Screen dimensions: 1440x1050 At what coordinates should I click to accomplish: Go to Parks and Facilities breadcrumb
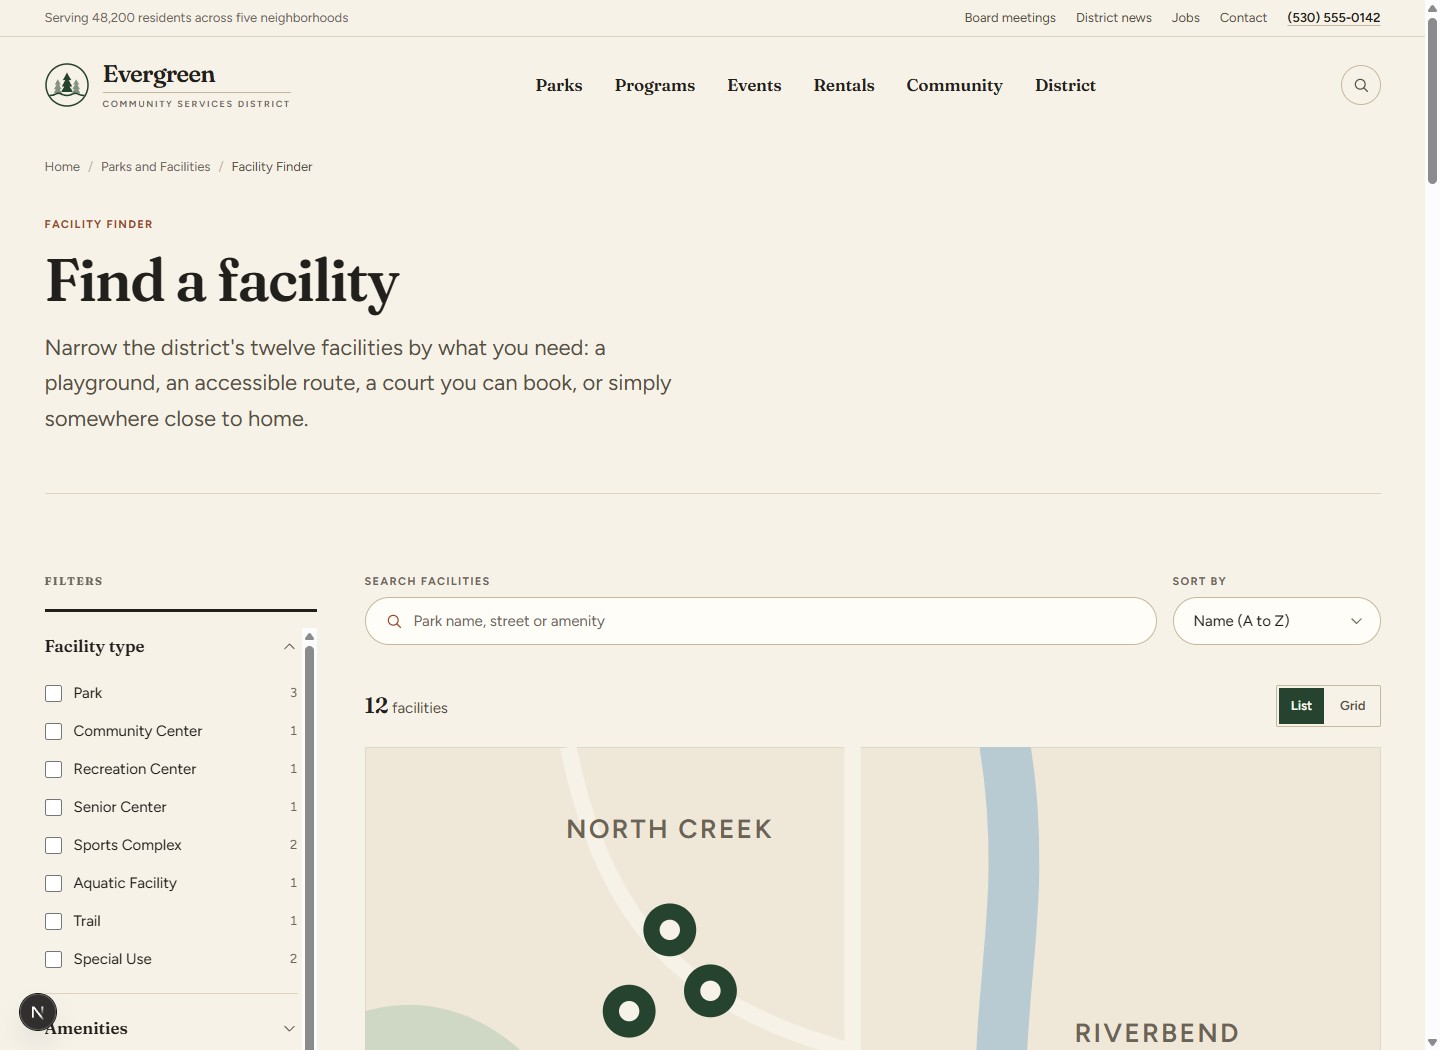pos(156,167)
